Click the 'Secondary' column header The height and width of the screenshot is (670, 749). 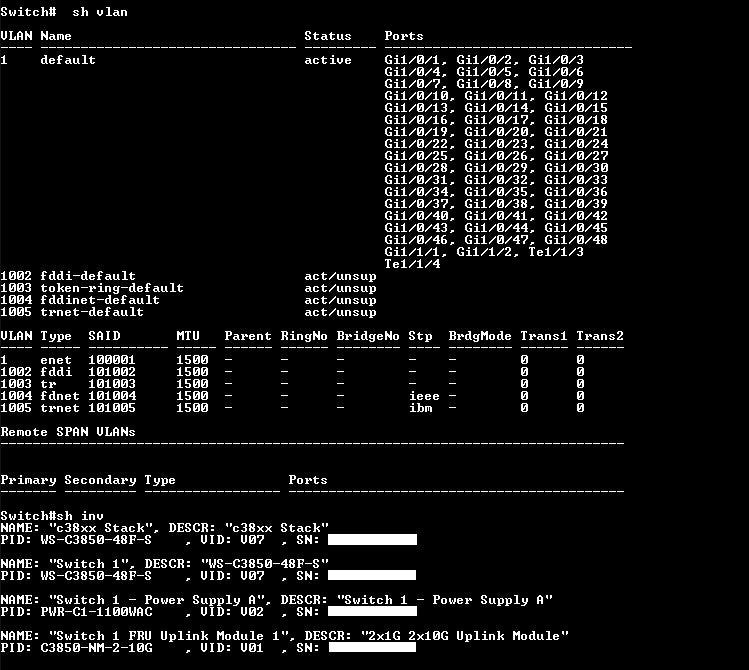(100, 480)
